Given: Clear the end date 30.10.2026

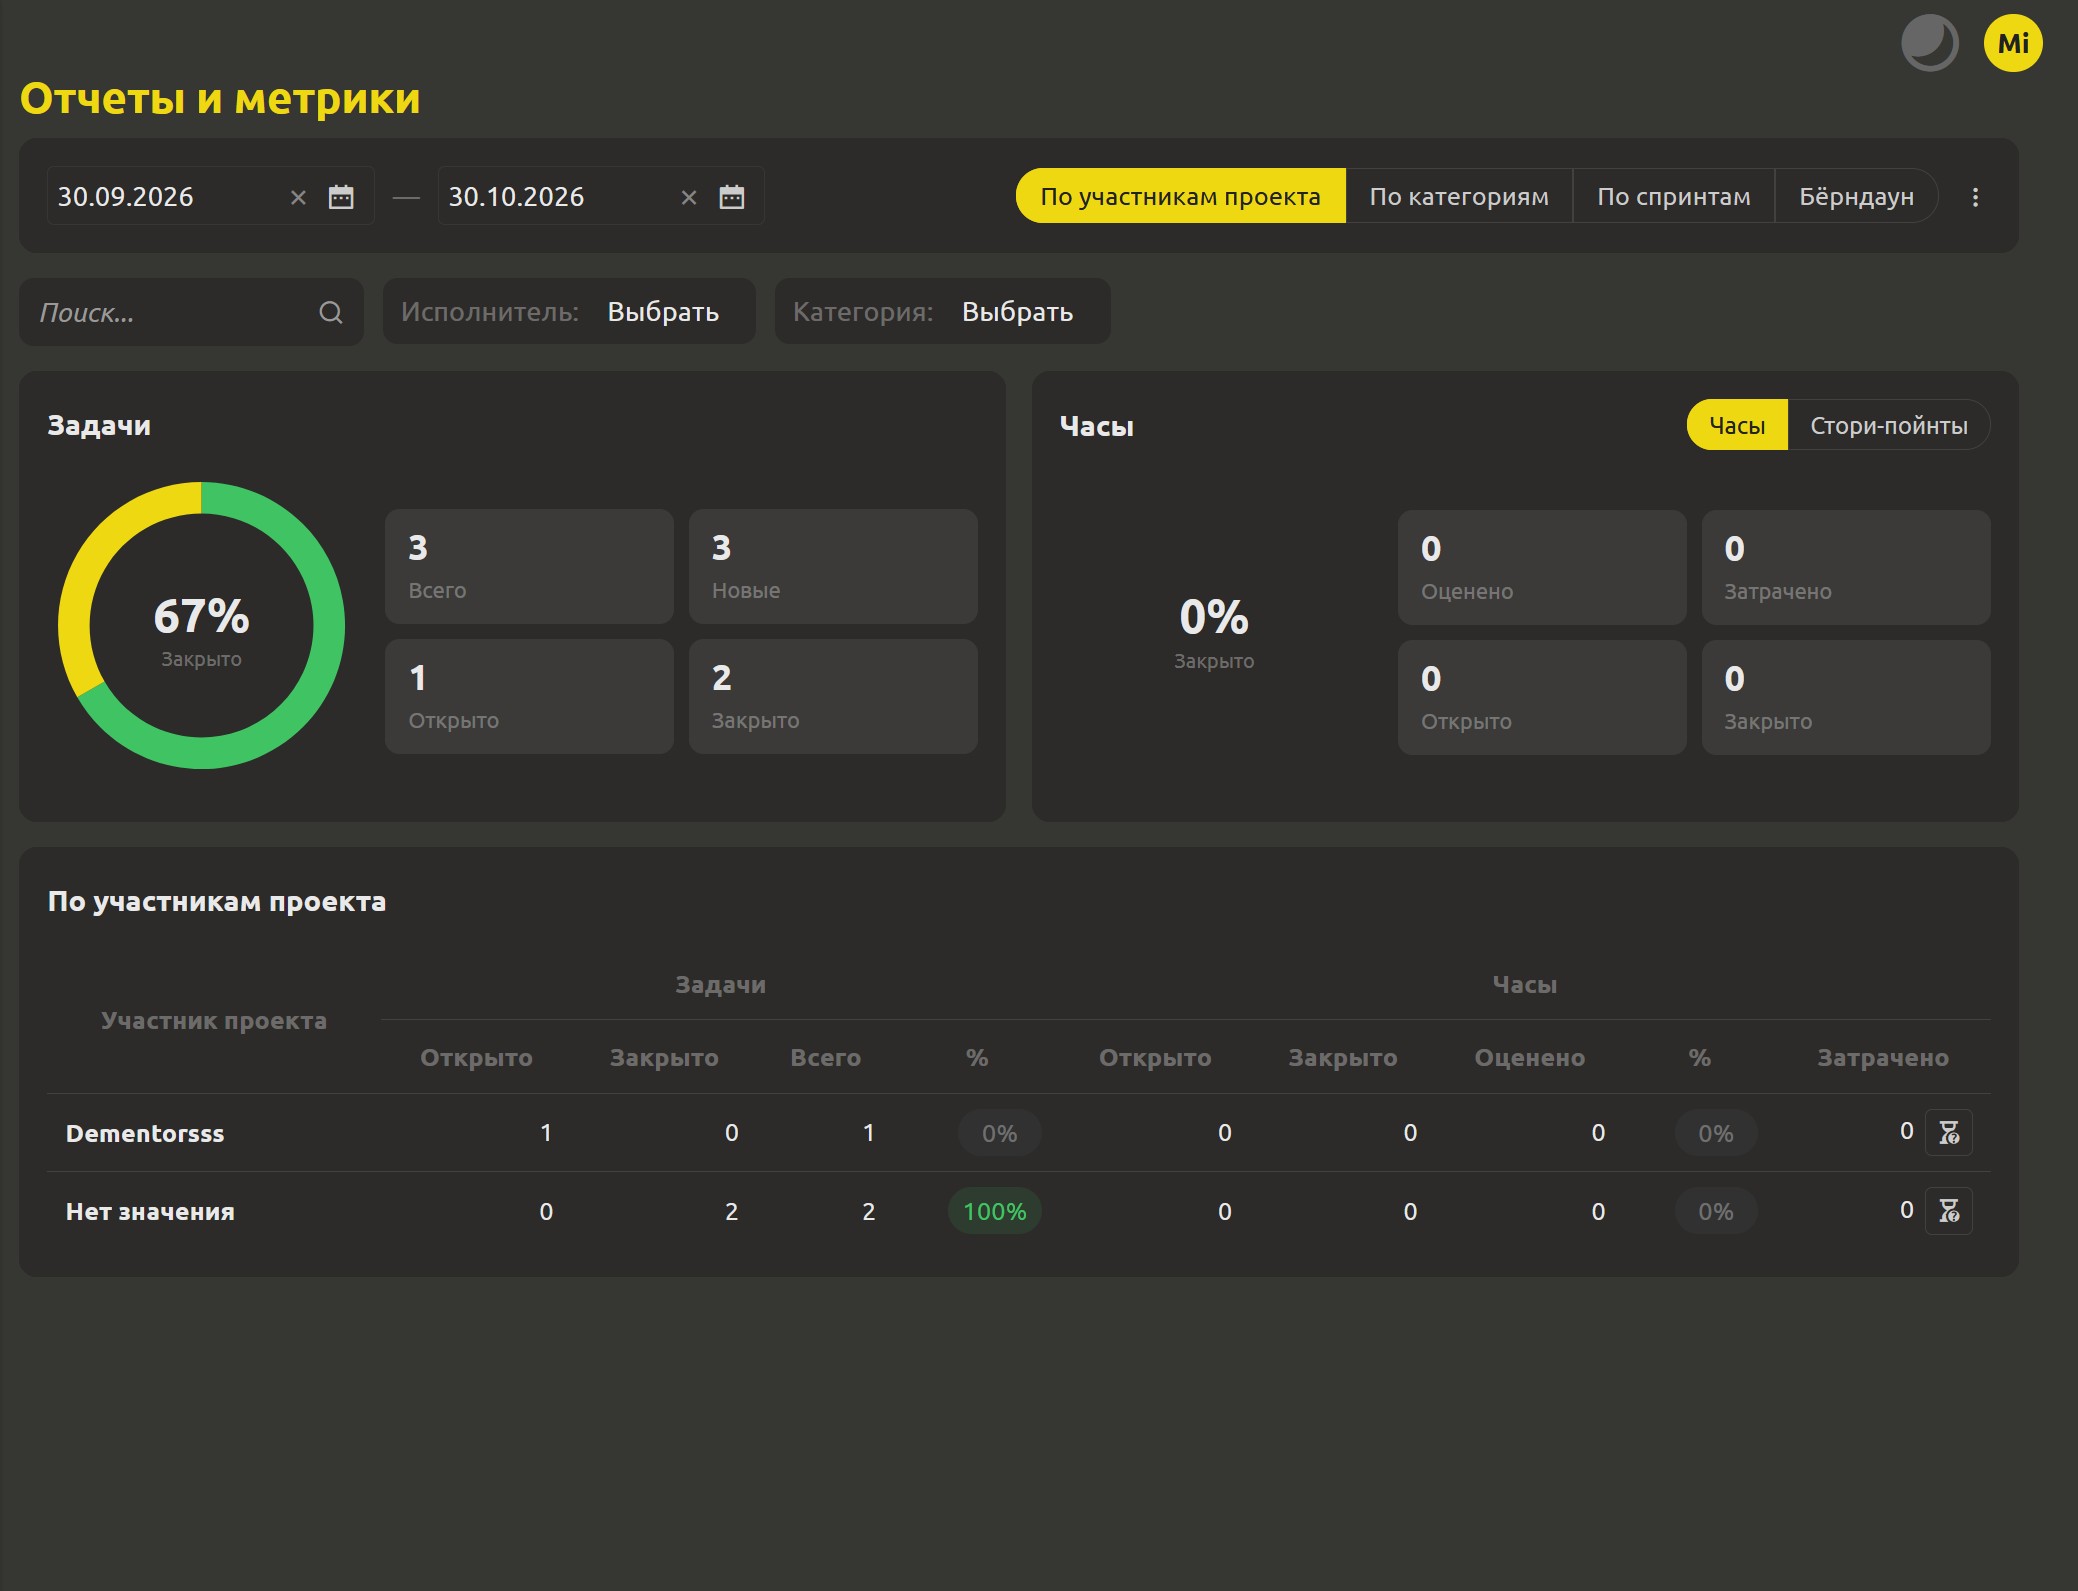Looking at the screenshot, I should click(x=689, y=197).
